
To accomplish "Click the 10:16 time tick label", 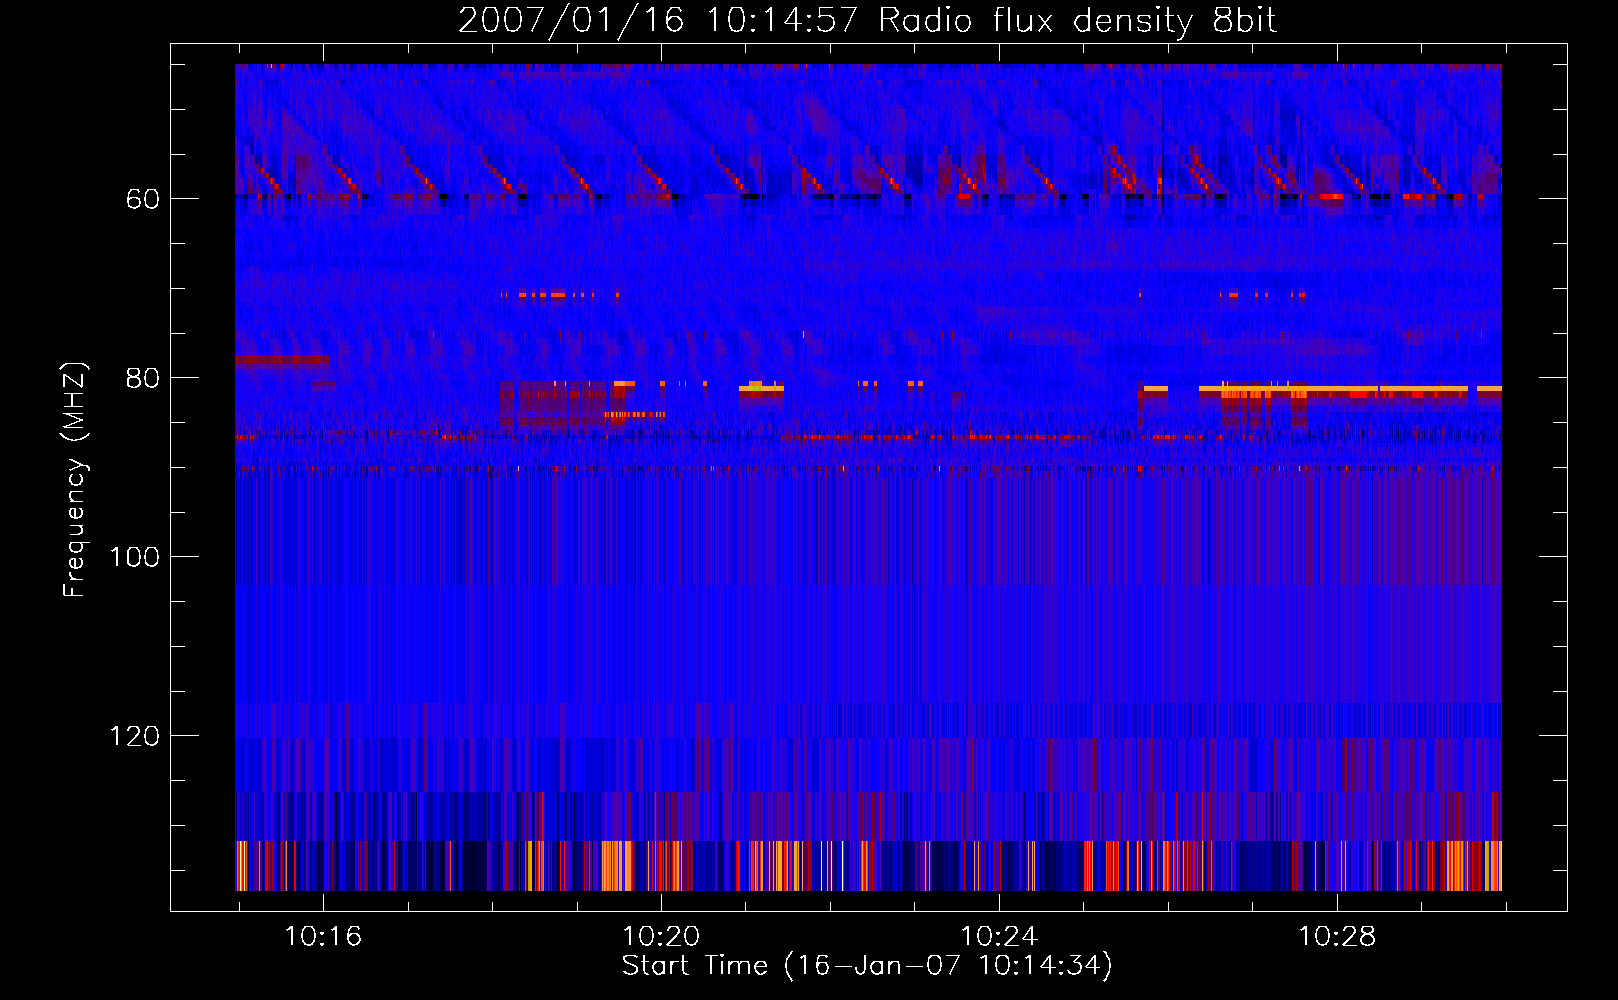I will [x=323, y=937].
